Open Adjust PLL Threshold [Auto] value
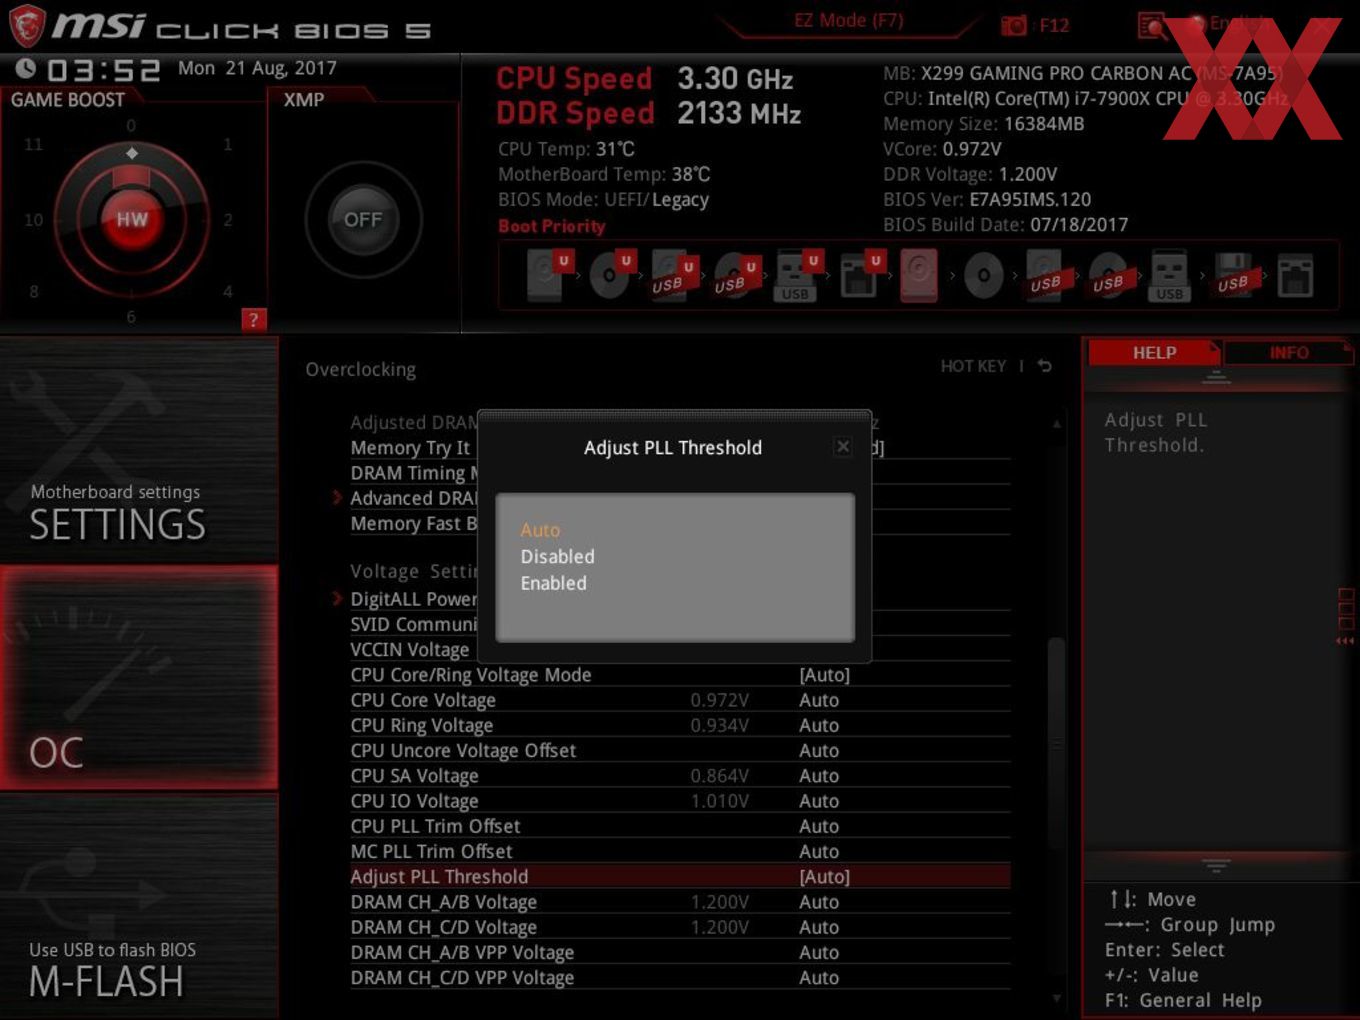This screenshot has height=1020, width=1360. 824,877
